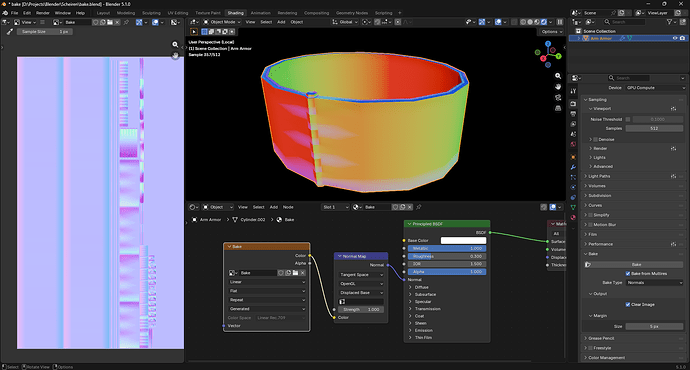Pause viewport render preview
690x370 pixels.
[x=560, y=22]
